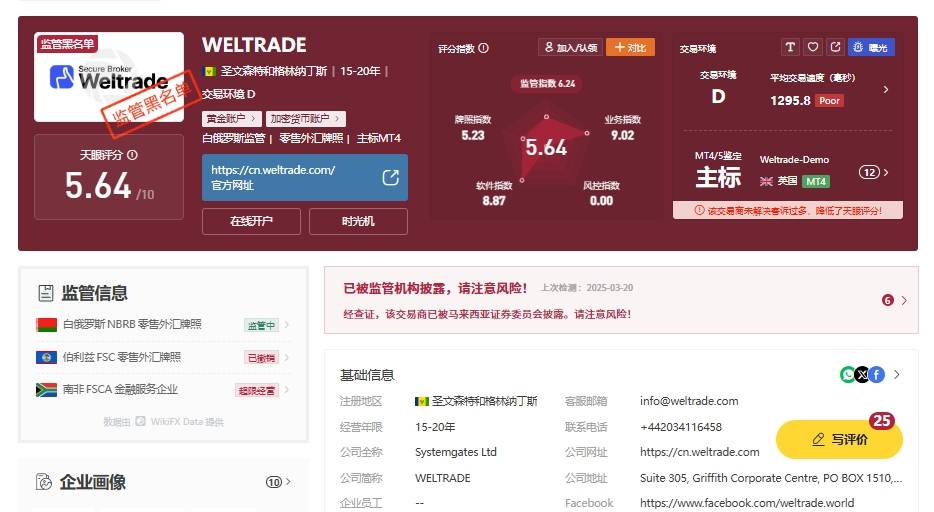934x512 pixels.
Task: Click the 加入/认领 button
Action: tap(571, 48)
